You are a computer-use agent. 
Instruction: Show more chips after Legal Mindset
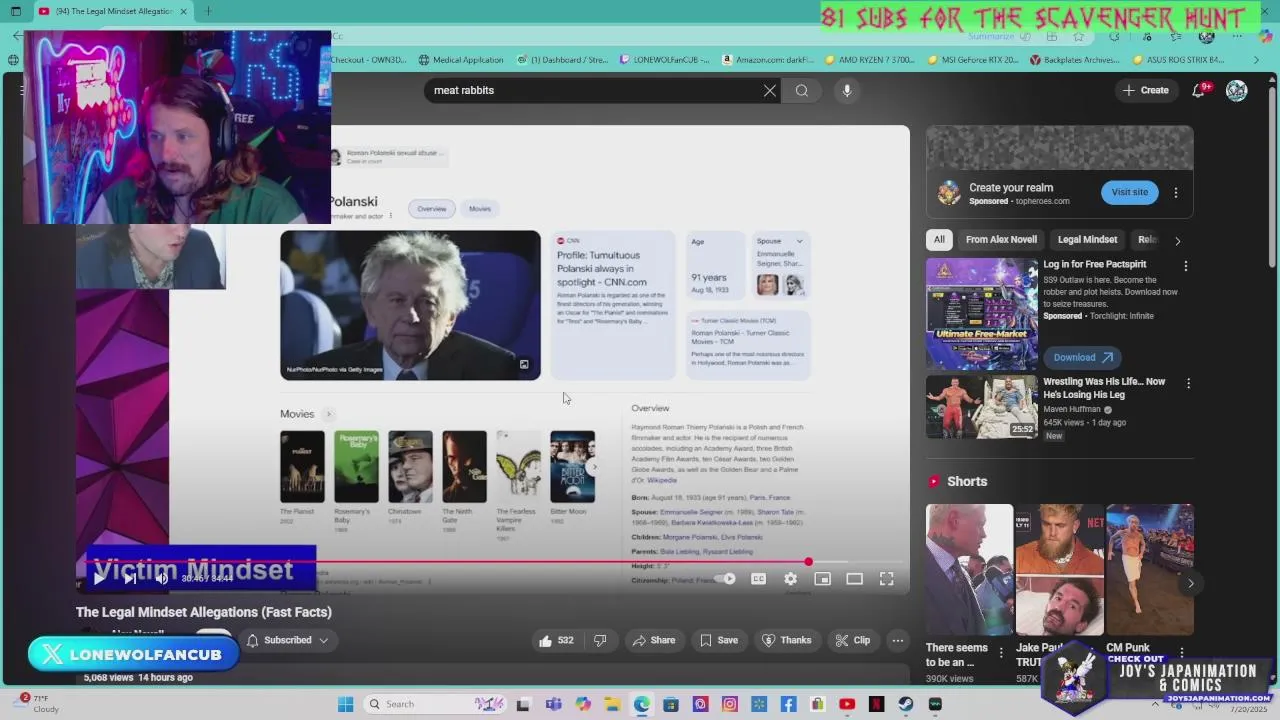pyautogui.click(x=1177, y=240)
